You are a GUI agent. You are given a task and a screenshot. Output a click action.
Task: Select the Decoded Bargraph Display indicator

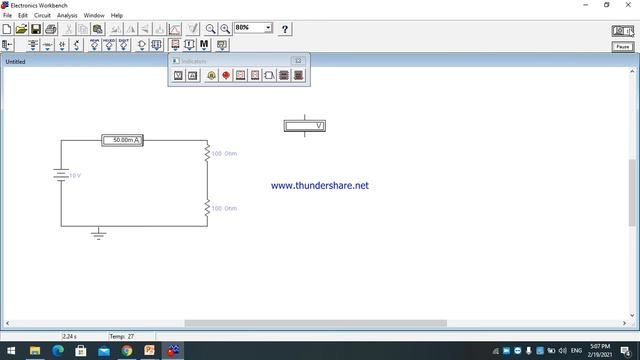(299, 76)
